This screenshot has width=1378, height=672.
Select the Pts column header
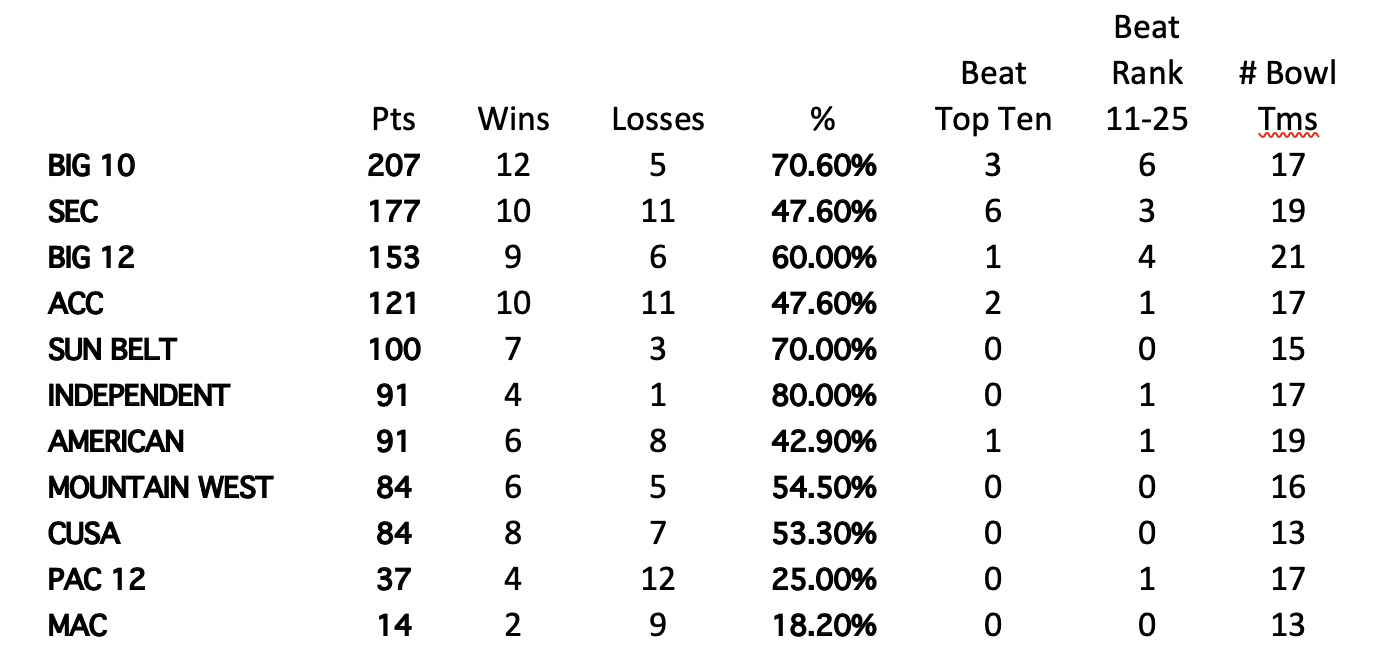[x=393, y=120]
